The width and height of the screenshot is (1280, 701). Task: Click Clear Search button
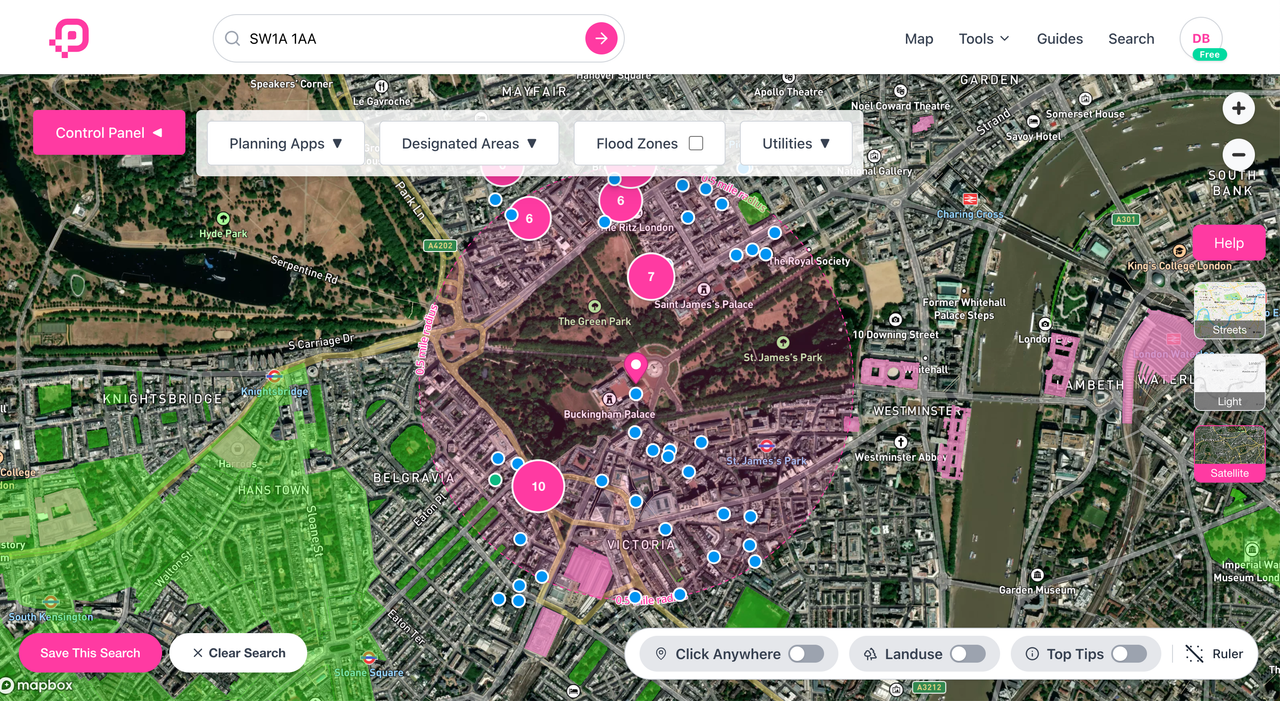tap(238, 653)
